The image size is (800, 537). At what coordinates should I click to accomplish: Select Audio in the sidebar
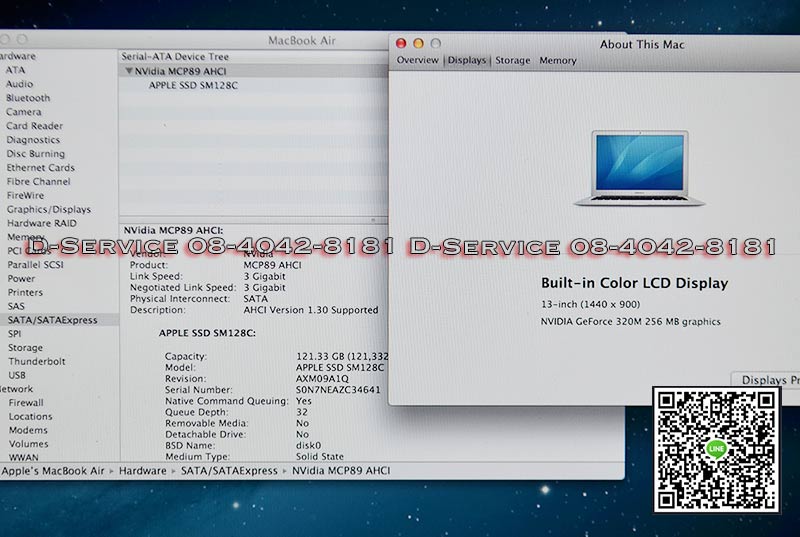(x=19, y=84)
